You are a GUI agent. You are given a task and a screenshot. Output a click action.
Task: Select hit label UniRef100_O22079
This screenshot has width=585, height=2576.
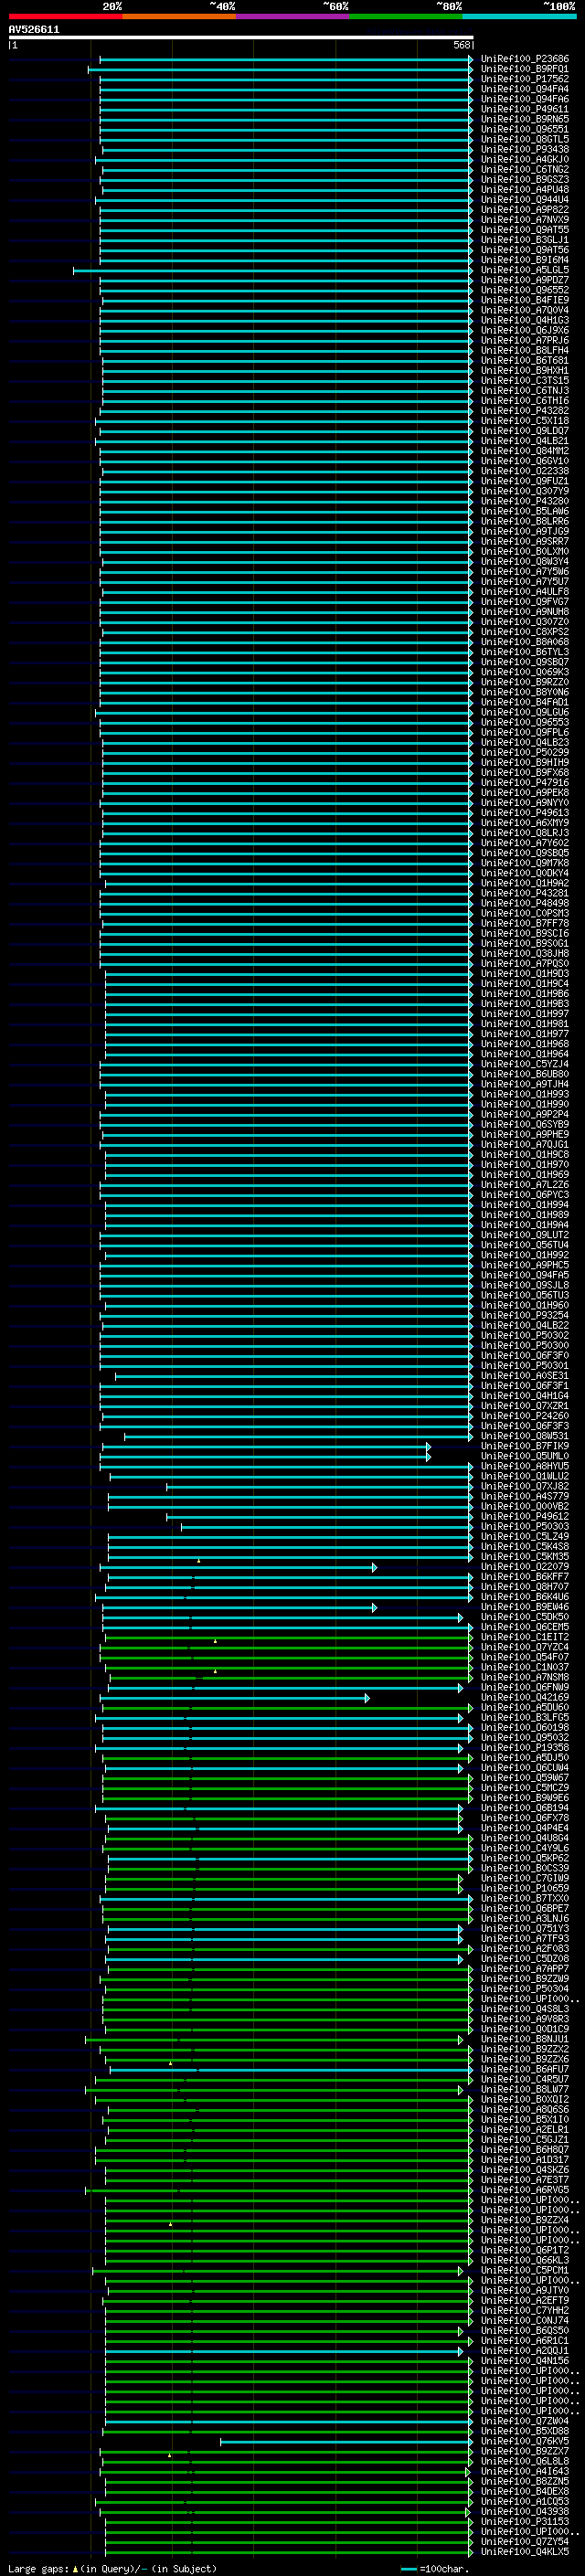pyautogui.click(x=525, y=1567)
